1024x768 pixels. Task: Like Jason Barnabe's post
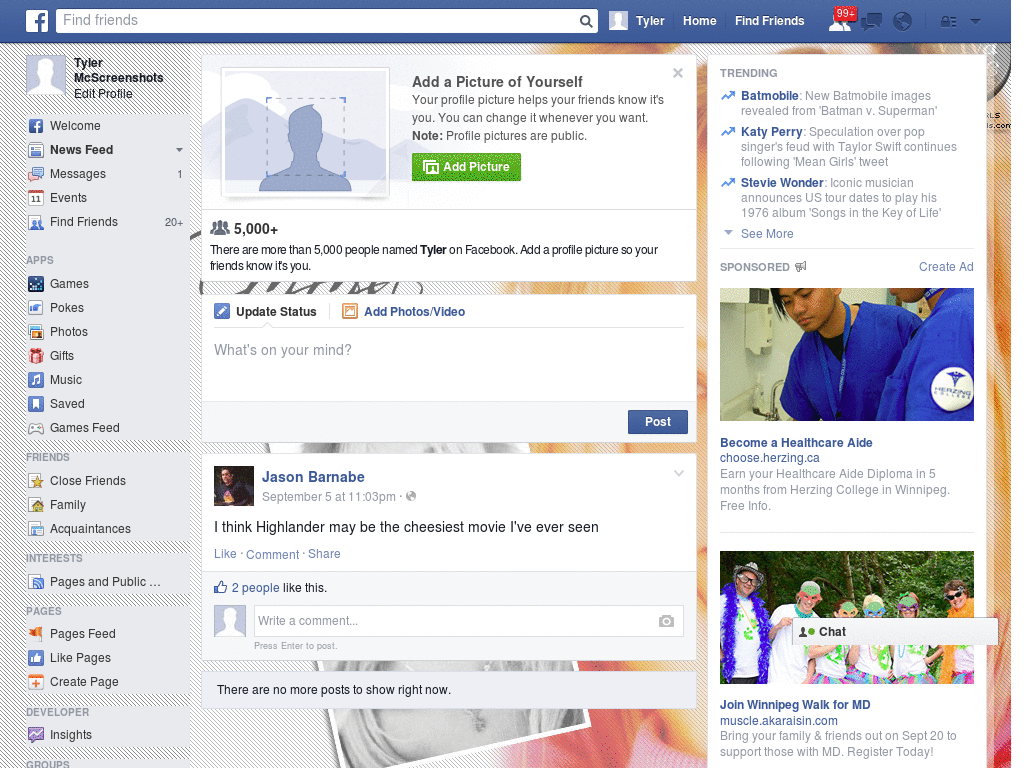click(225, 554)
